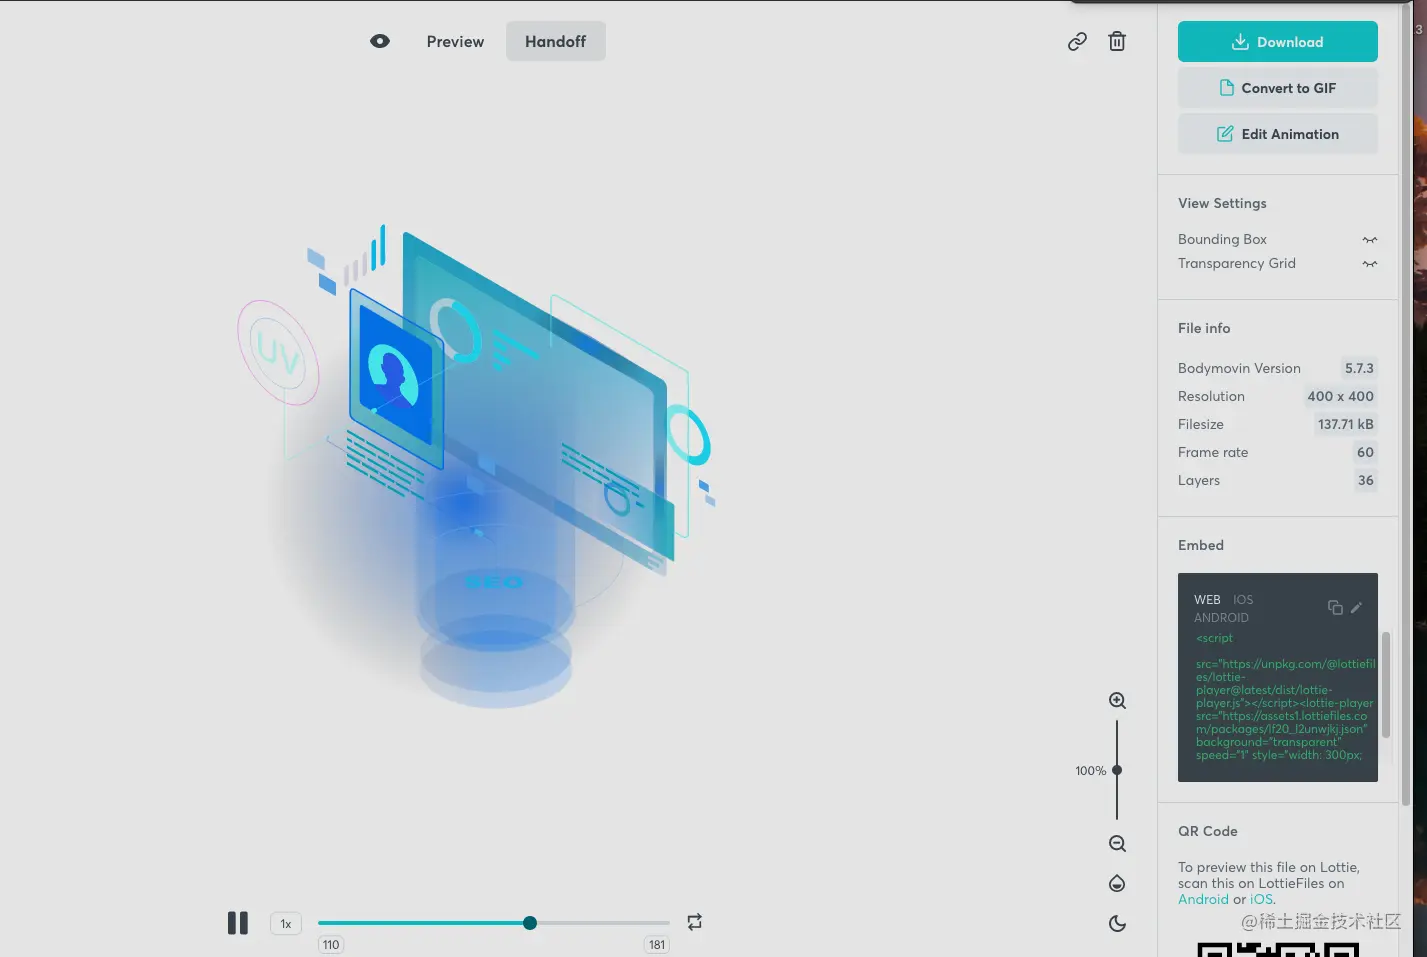Select the WEB embed tab
Screen dimensions: 1427x957
pos(1207,600)
